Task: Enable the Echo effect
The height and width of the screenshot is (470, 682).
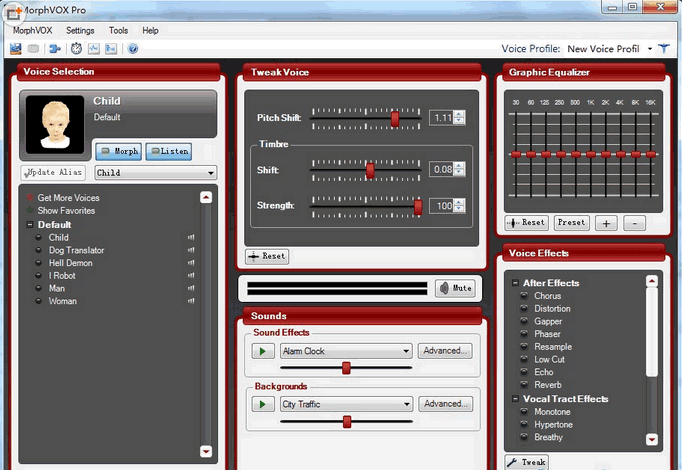Action: click(x=525, y=372)
